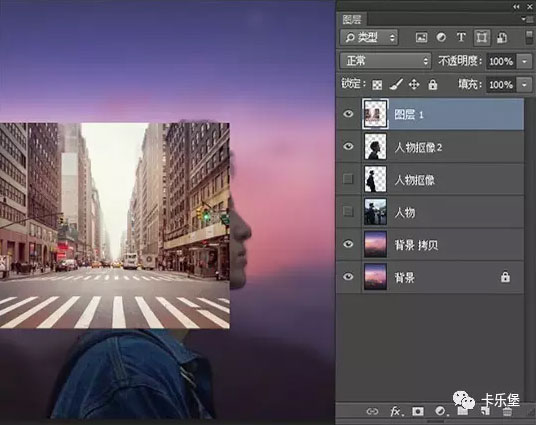Image resolution: width=536 pixels, height=425 pixels.
Task: Add a layer mask
Action: click(x=418, y=411)
